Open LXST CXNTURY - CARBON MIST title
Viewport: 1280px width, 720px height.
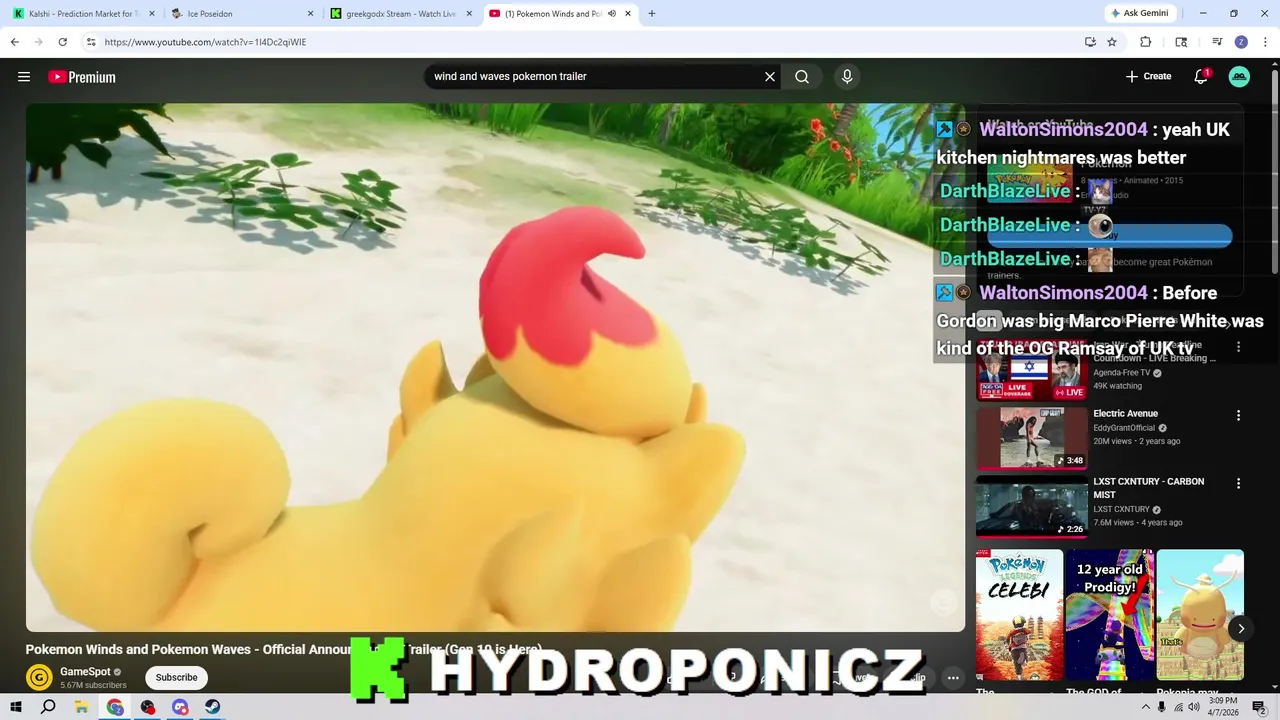coord(1148,488)
